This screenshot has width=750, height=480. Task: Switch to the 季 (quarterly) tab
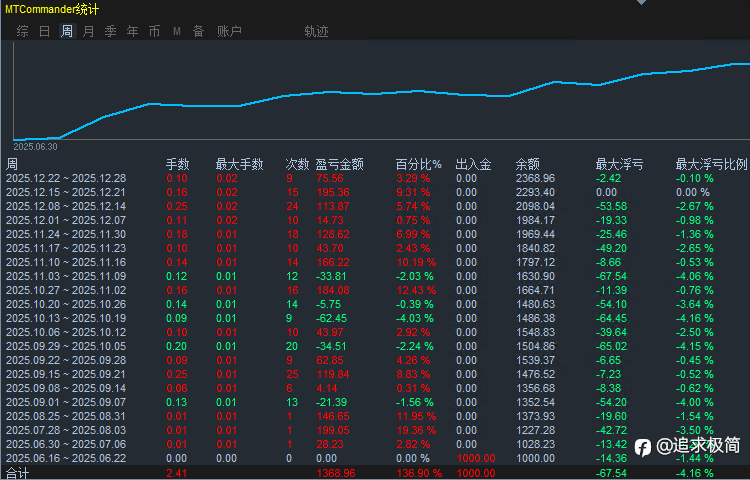[x=111, y=31]
